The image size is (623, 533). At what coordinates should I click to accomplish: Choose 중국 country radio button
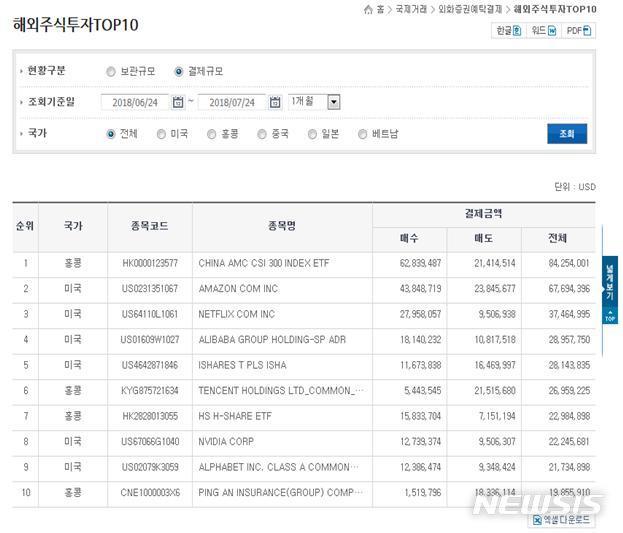262,134
